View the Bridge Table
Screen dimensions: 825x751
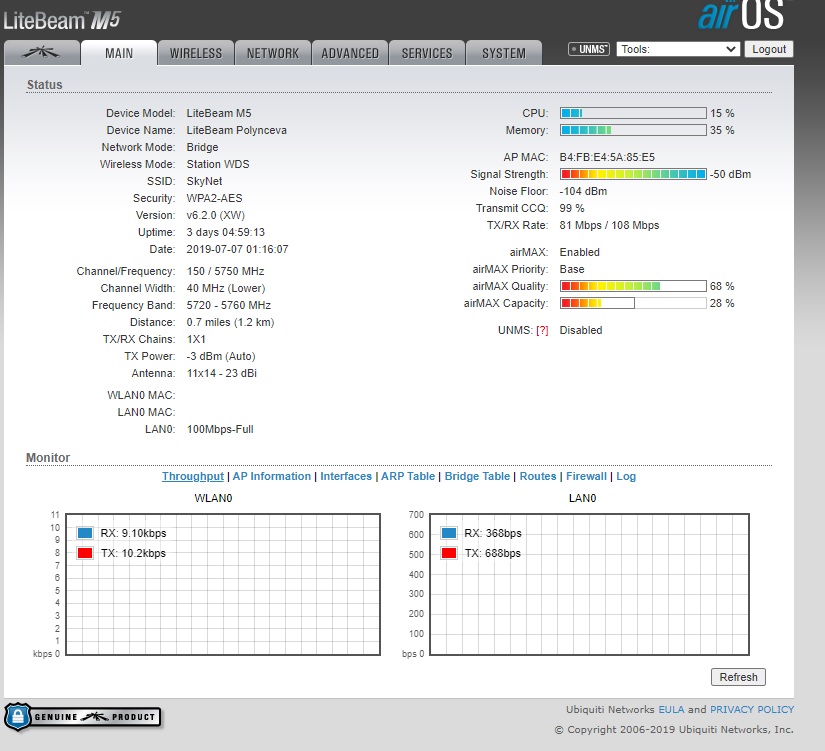point(477,476)
